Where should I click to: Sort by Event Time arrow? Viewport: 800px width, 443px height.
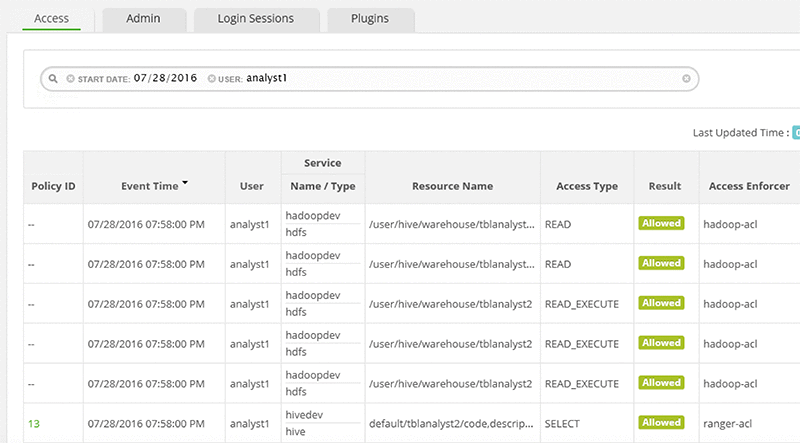click(x=185, y=182)
